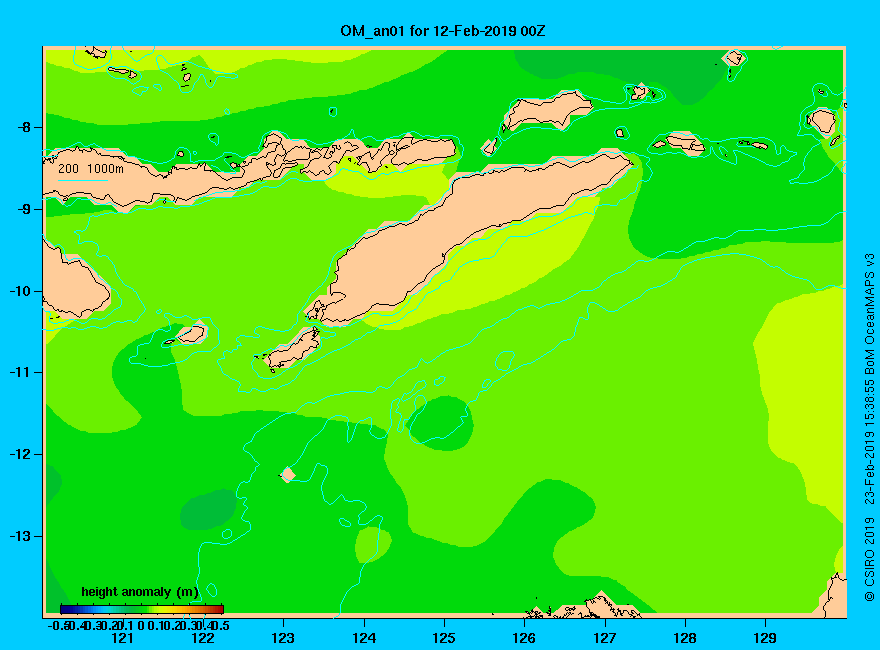Viewport: 880px width, 650px height.
Task: Click the rainbow height anomaly colorbar
Action: (141, 609)
